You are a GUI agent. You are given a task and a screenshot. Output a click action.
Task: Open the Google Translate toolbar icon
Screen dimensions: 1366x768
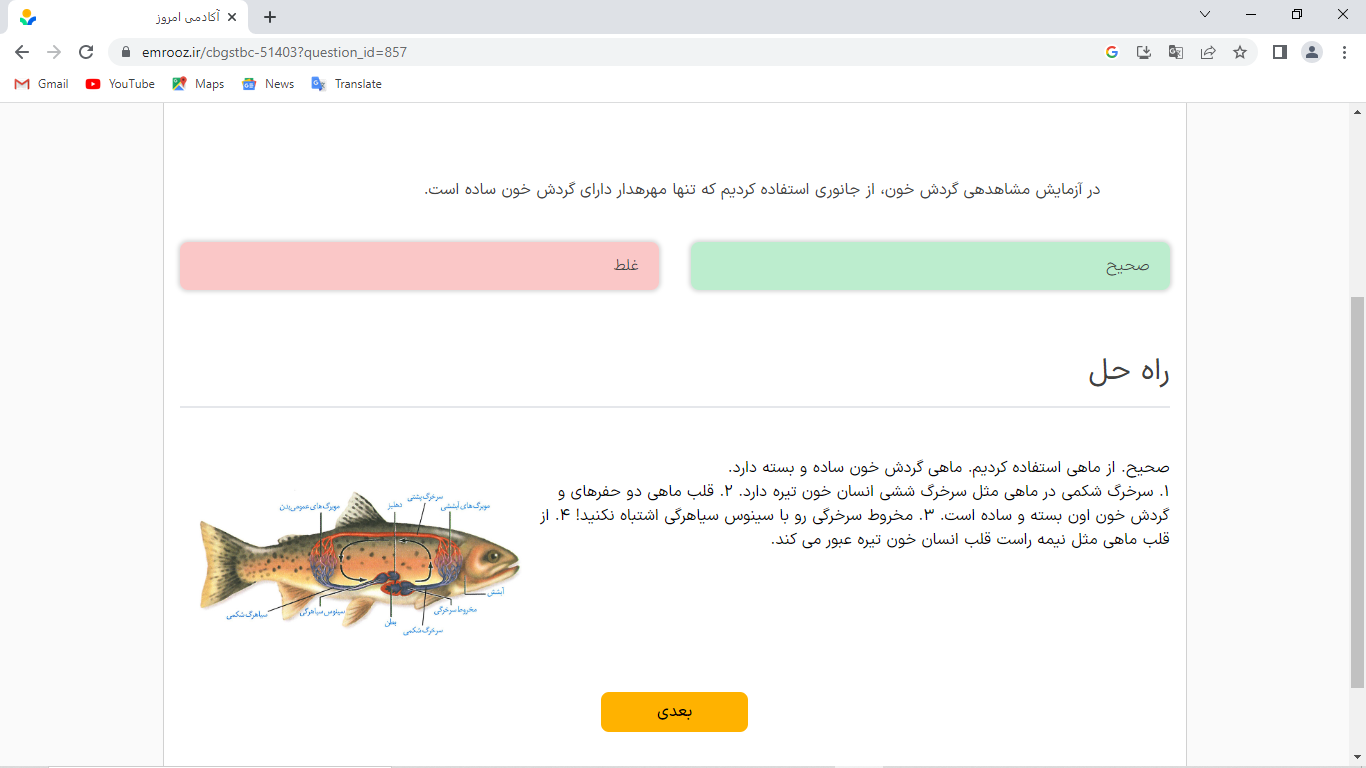click(1176, 52)
